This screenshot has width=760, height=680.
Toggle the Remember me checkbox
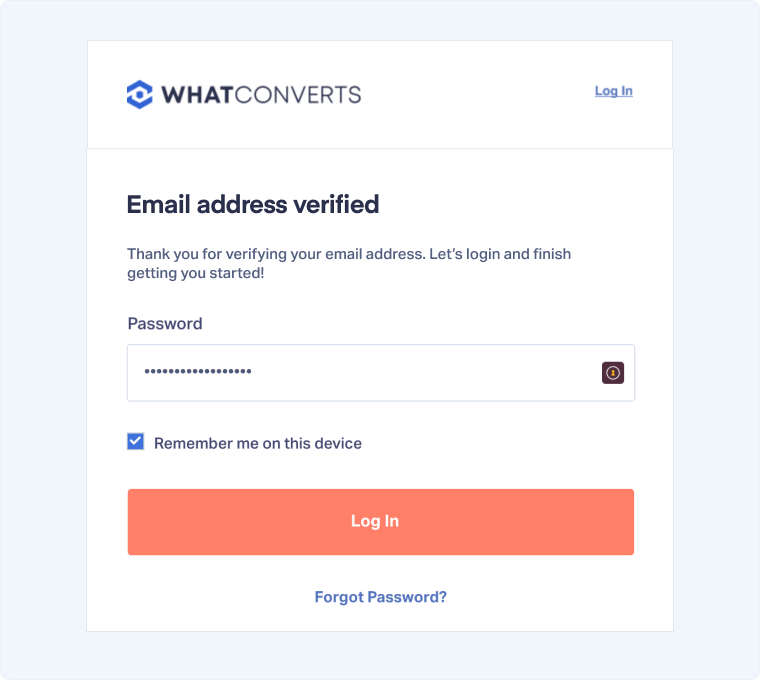pos(136,442)
